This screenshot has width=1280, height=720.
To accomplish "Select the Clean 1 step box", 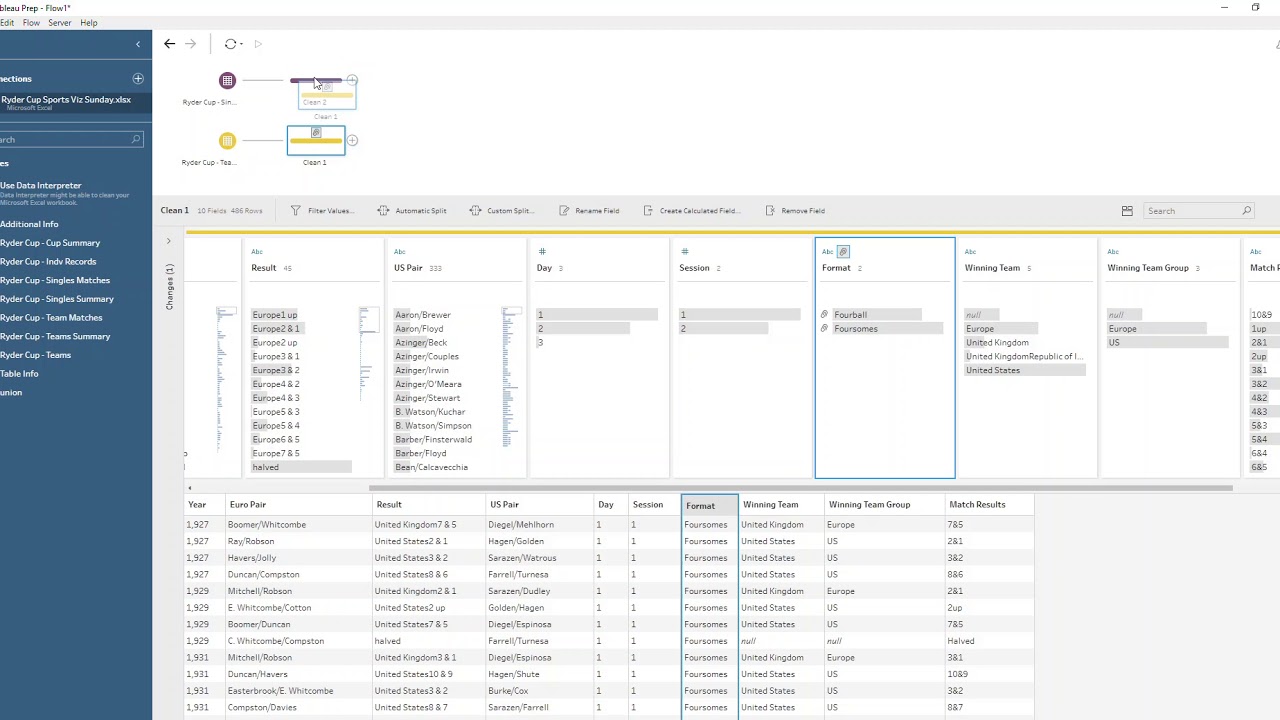I will pos(316,140).
